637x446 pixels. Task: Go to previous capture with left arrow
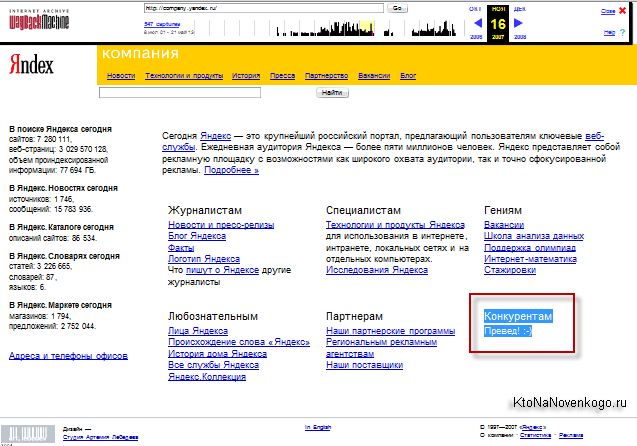point(477,22)
